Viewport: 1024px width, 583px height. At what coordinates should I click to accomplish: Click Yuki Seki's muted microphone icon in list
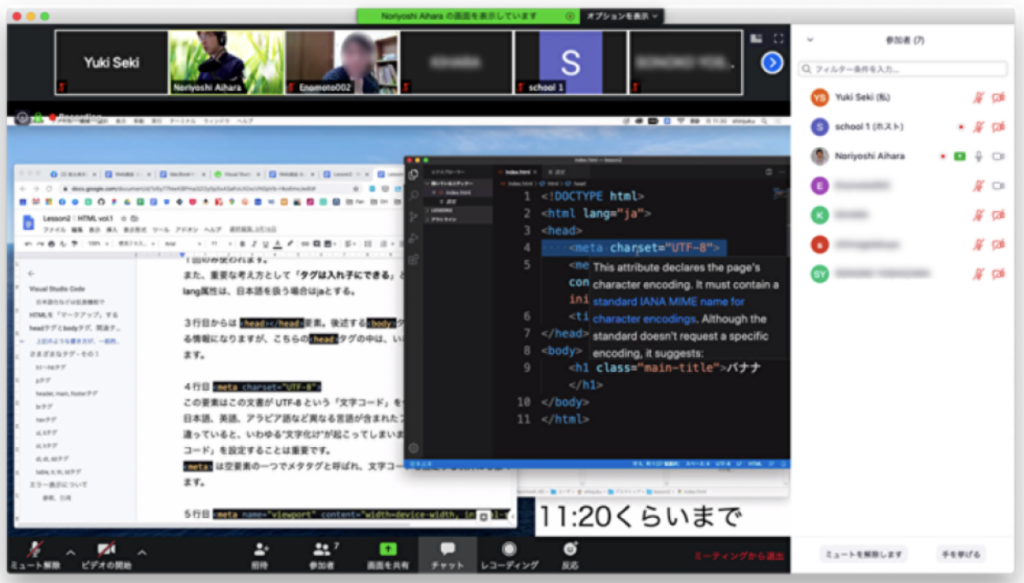point(978,97)
